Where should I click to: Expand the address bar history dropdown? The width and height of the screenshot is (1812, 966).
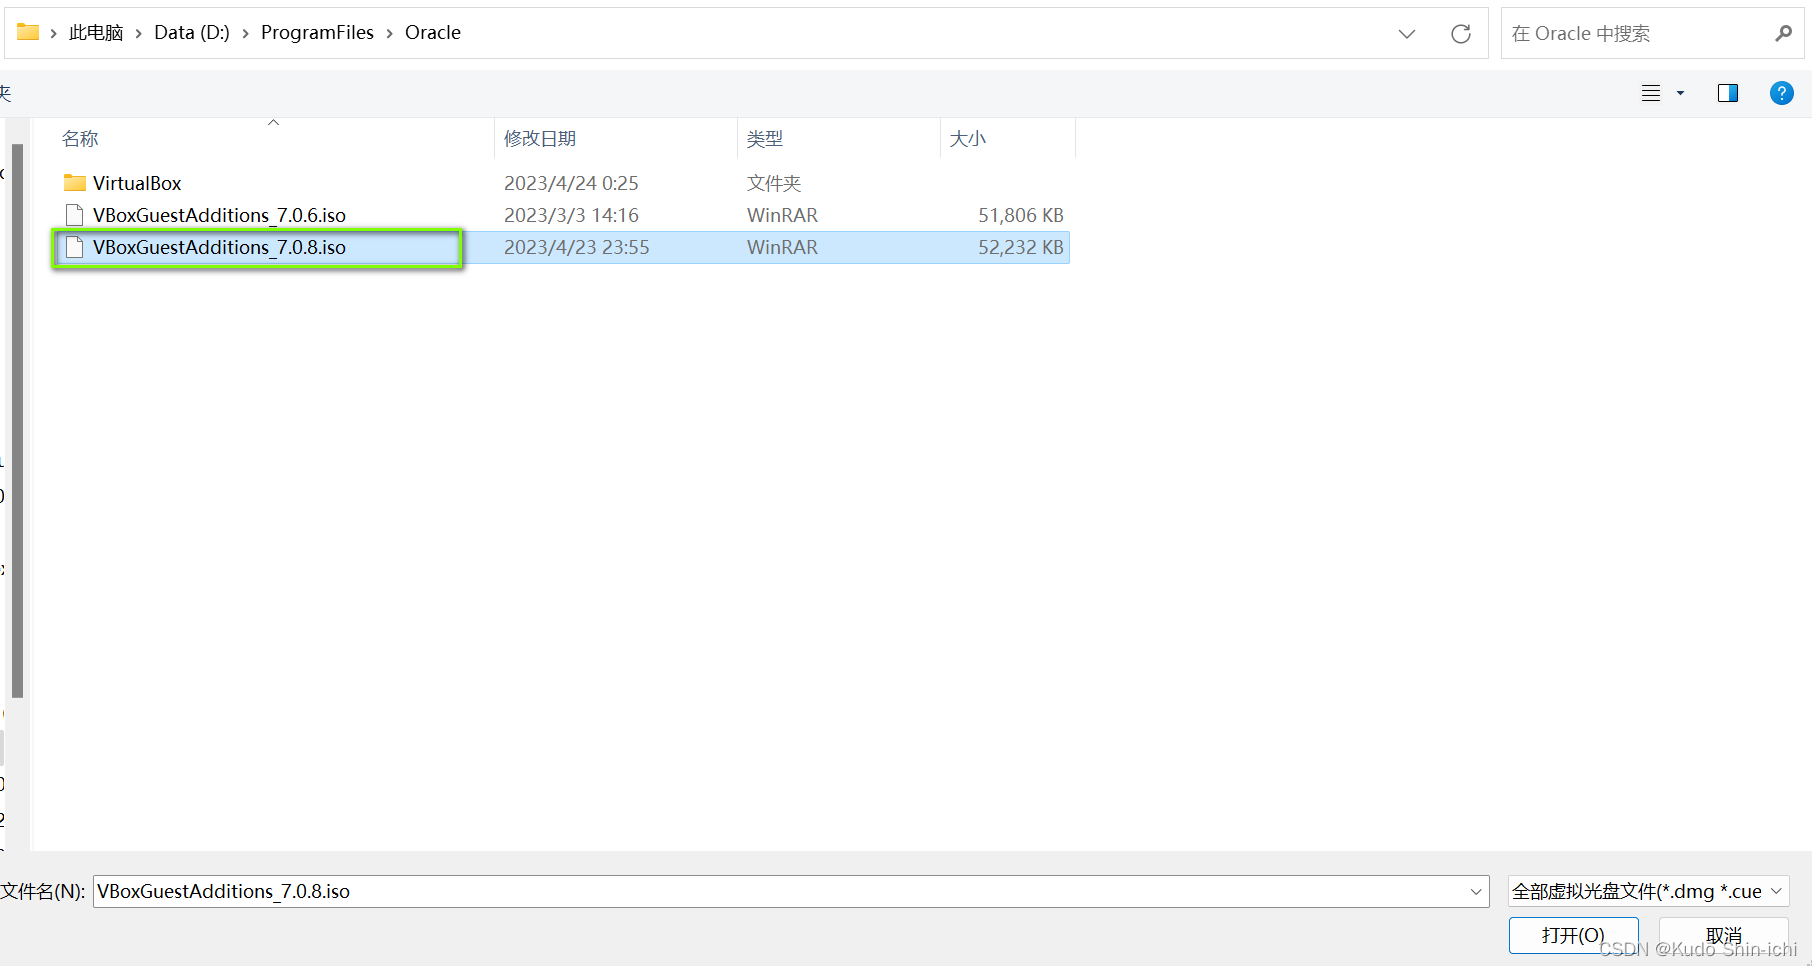point(1407,34)
